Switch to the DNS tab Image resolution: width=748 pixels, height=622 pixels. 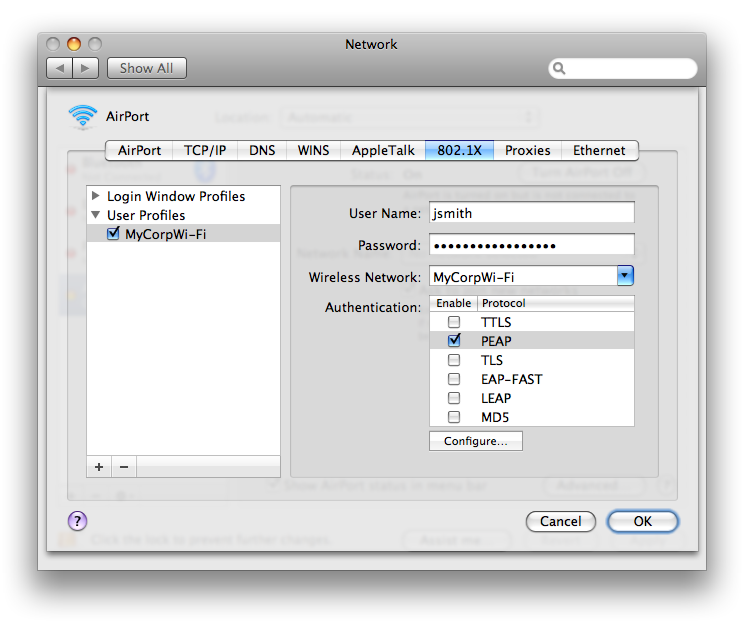pyautogui.click(x=262, y=151)
